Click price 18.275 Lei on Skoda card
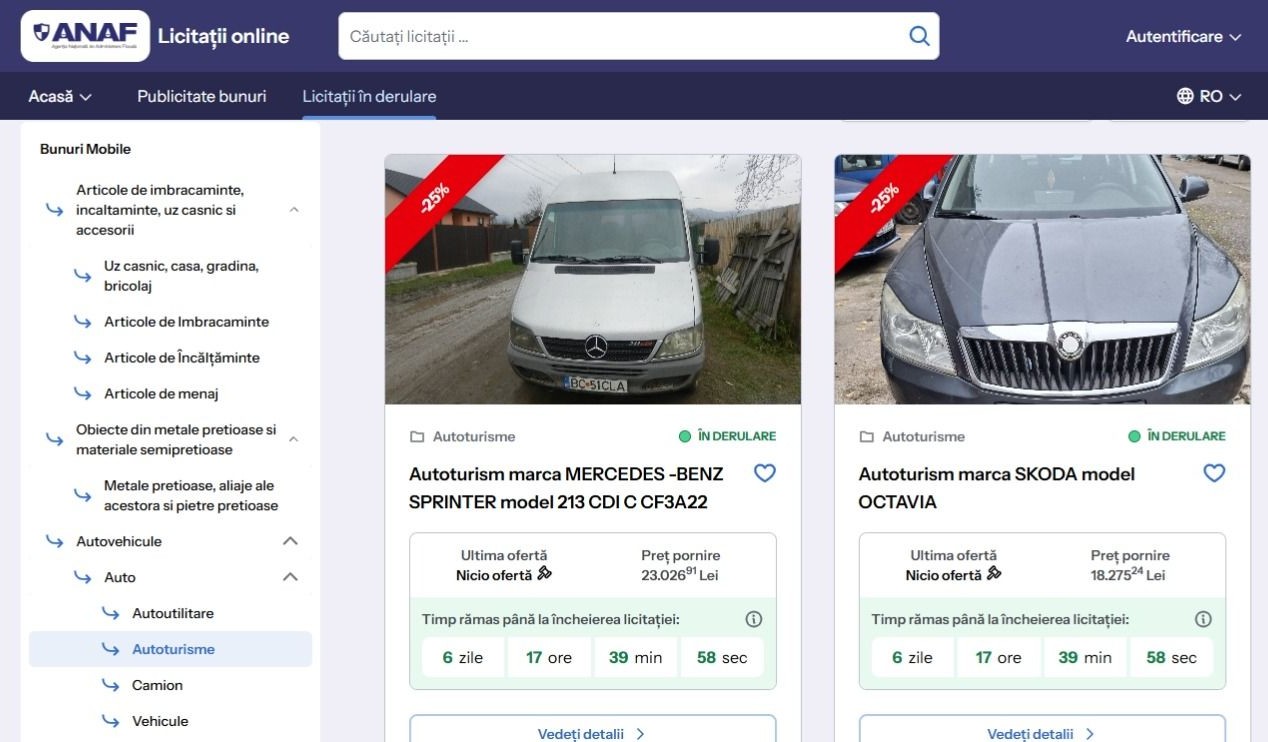1268x742 pixels. point(1130,574)
